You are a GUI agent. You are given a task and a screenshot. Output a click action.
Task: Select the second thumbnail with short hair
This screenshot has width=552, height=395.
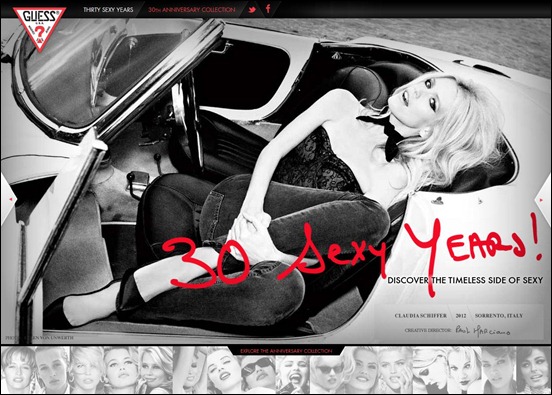52,370
